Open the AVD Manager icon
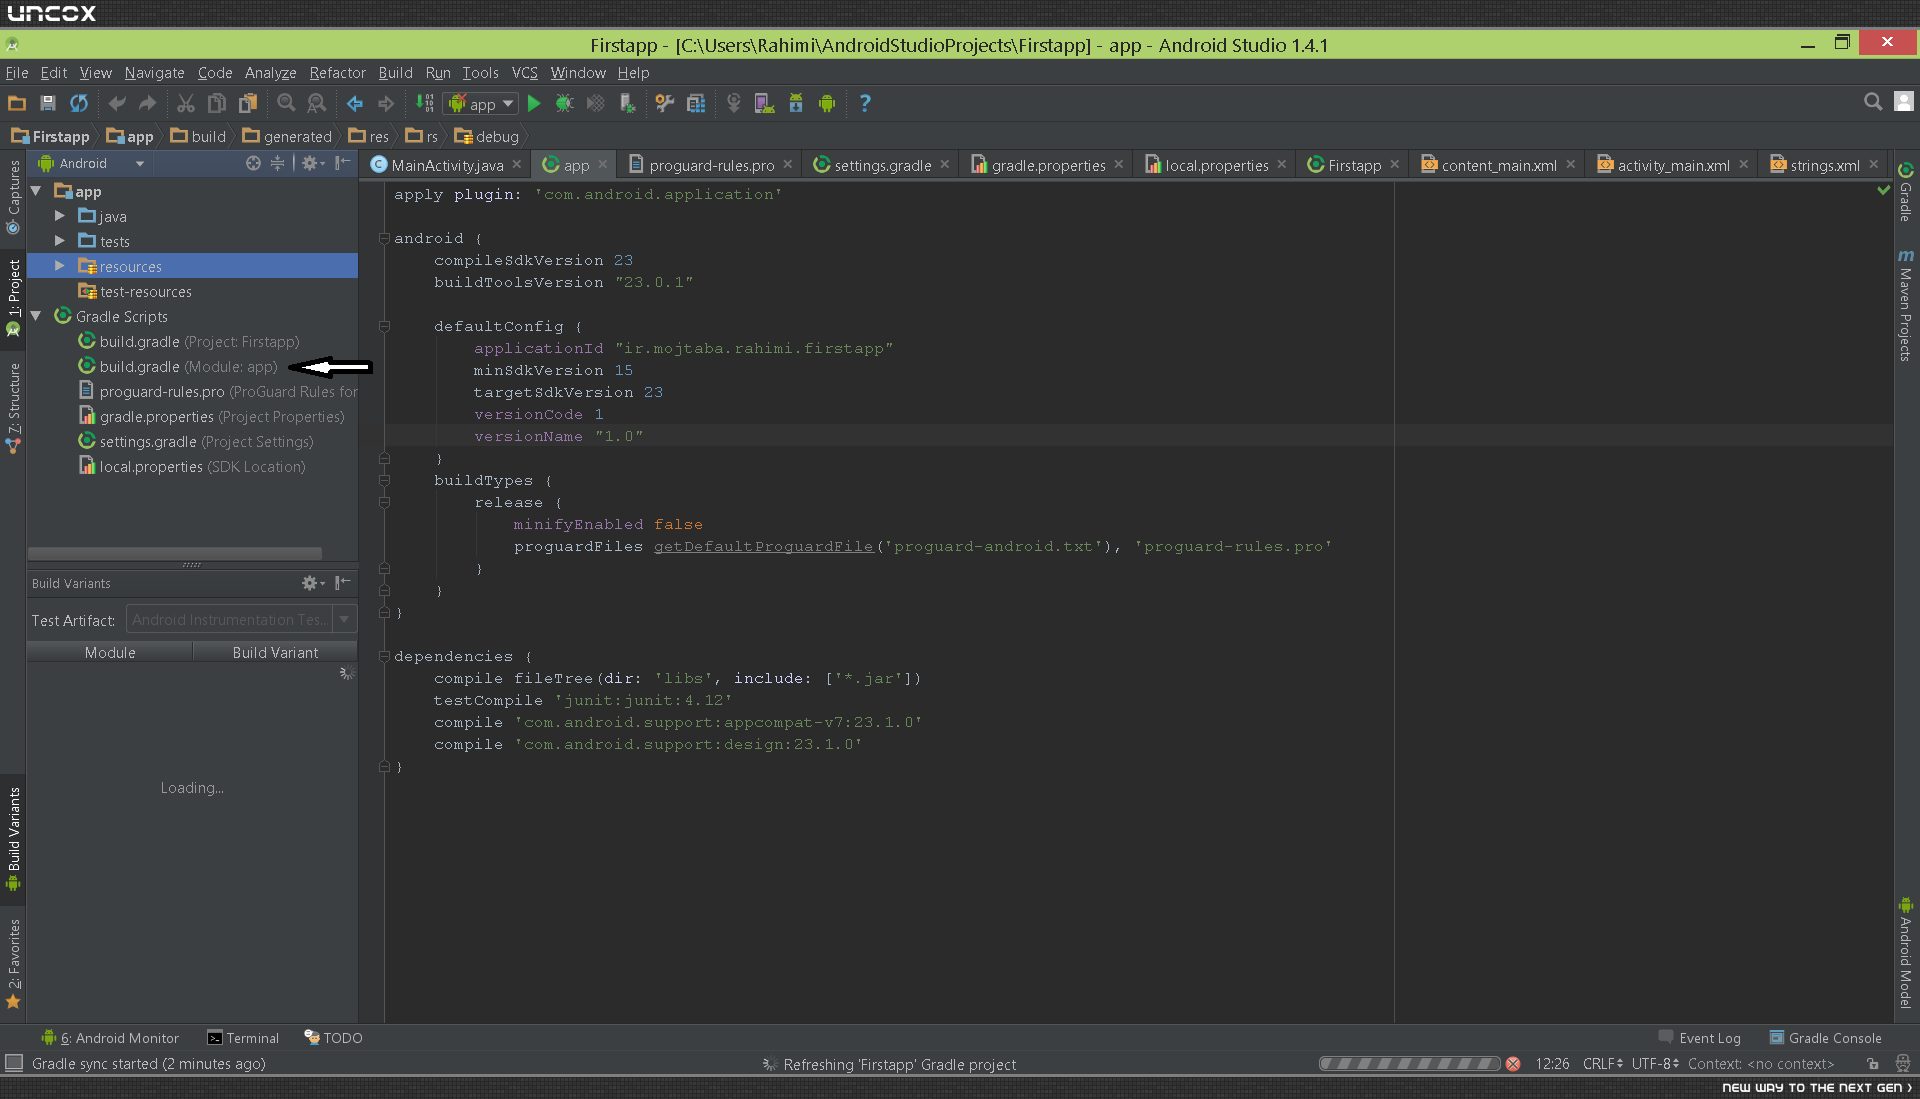This screenshot has height=1099, width=1920. 765,103
